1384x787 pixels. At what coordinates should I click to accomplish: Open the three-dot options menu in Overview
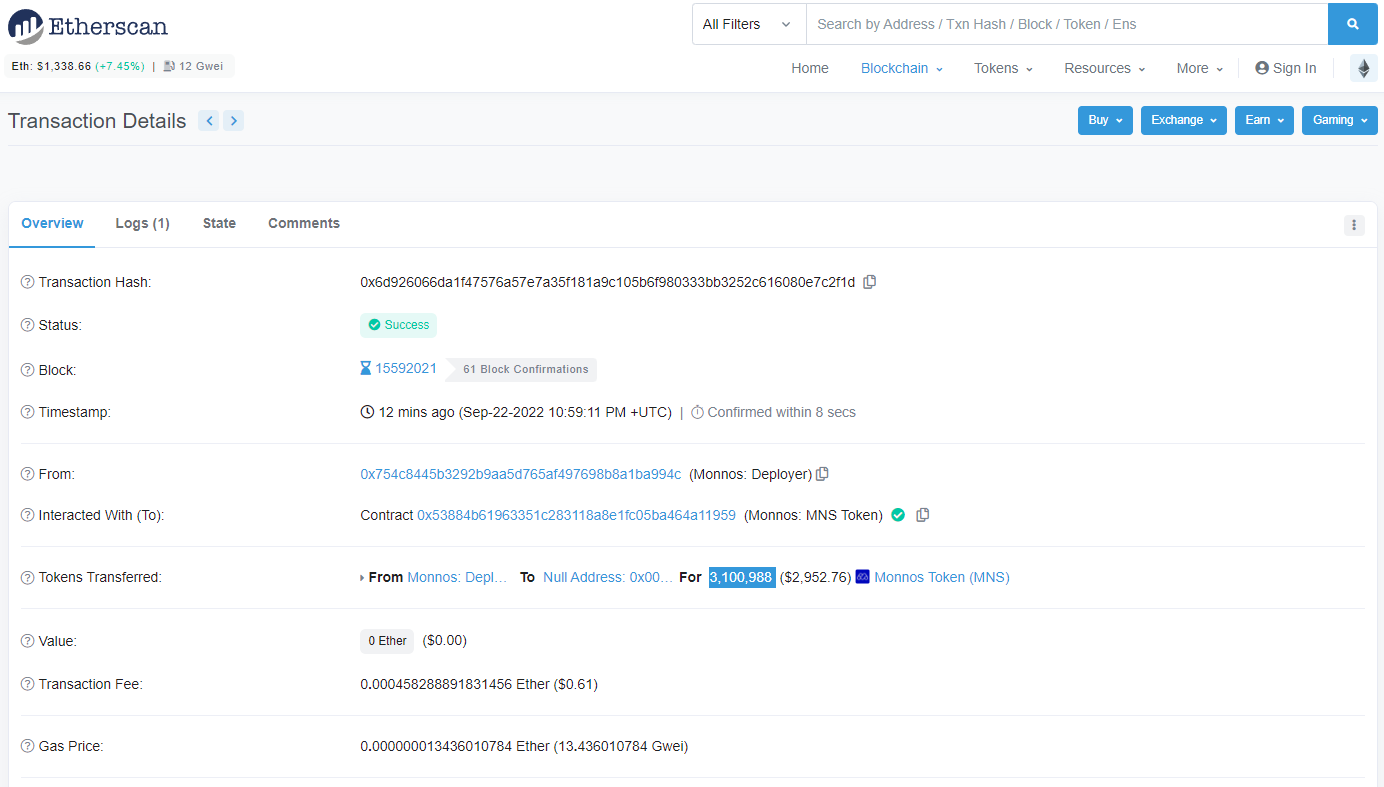point(1354,225)
